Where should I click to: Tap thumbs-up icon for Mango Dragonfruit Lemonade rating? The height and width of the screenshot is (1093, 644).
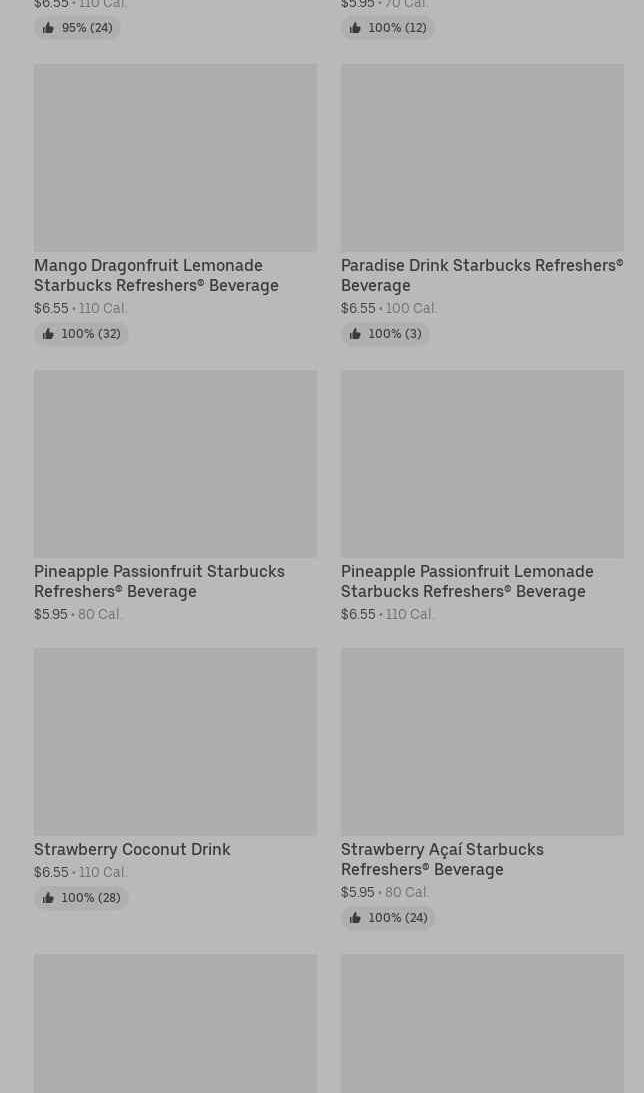pyautogui.click(x=48, y=334)
